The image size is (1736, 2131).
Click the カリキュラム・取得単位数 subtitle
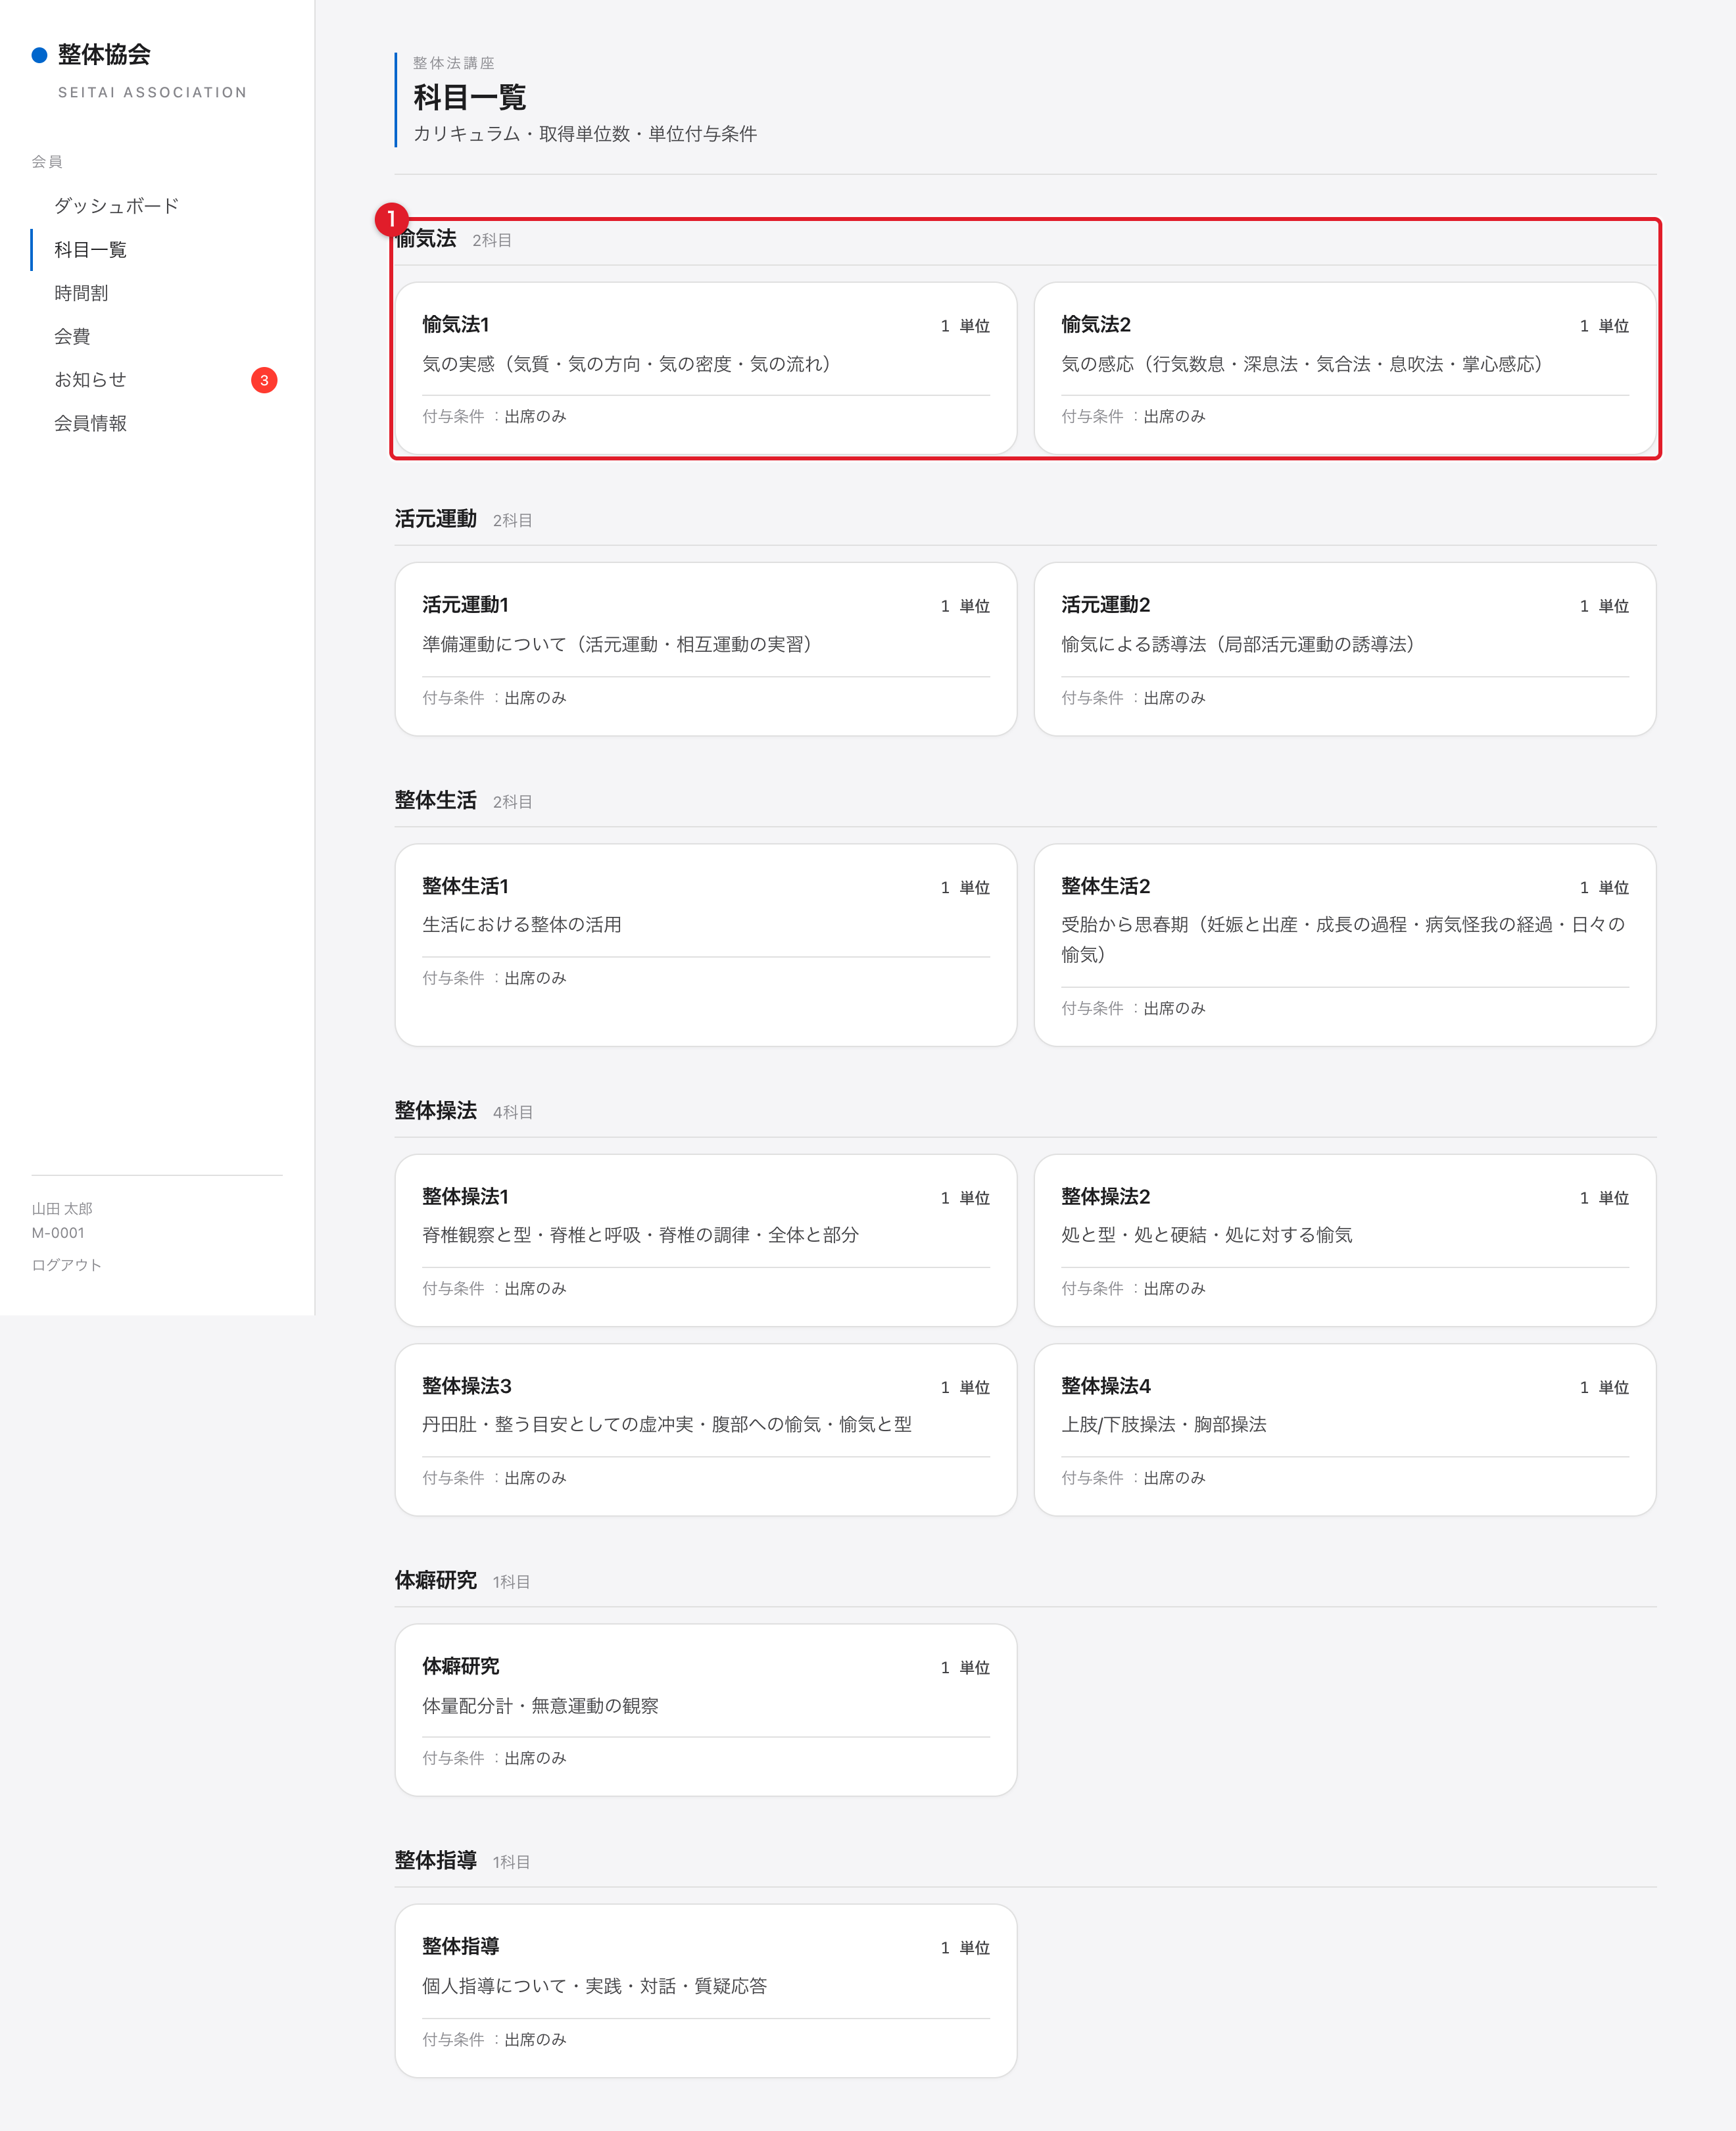pyautogui.click(x=585, y=134)
